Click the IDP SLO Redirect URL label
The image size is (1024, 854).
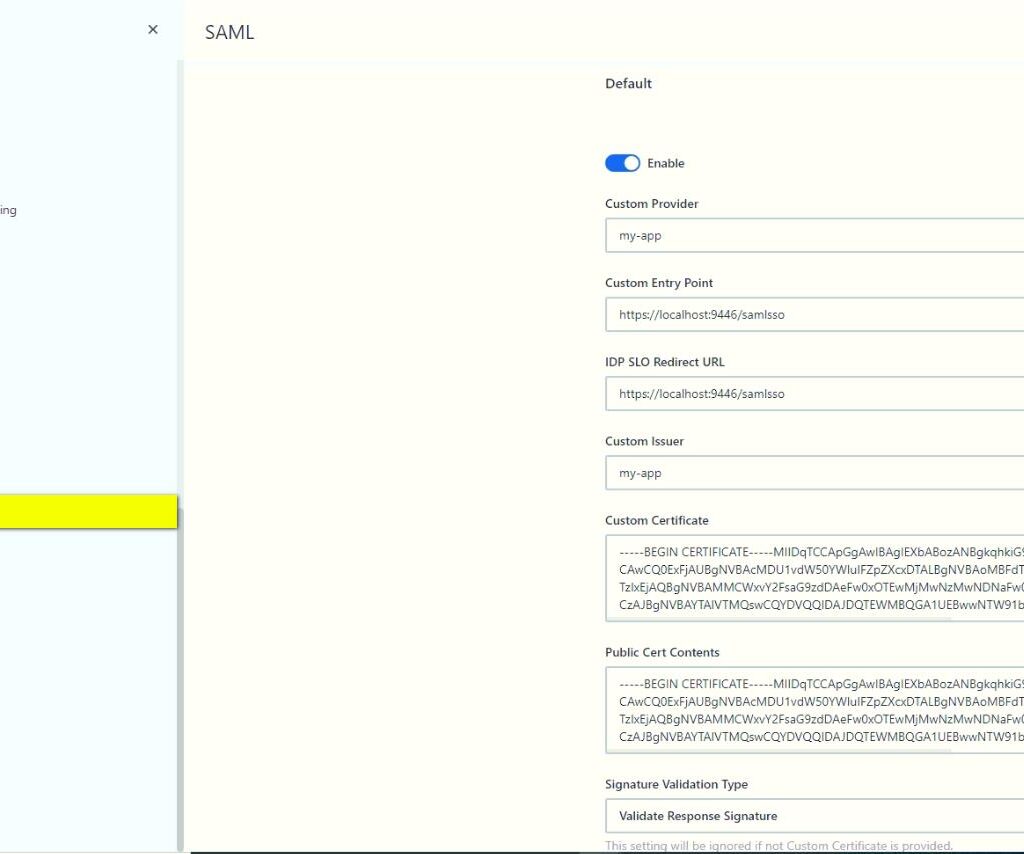coord(664,362)
